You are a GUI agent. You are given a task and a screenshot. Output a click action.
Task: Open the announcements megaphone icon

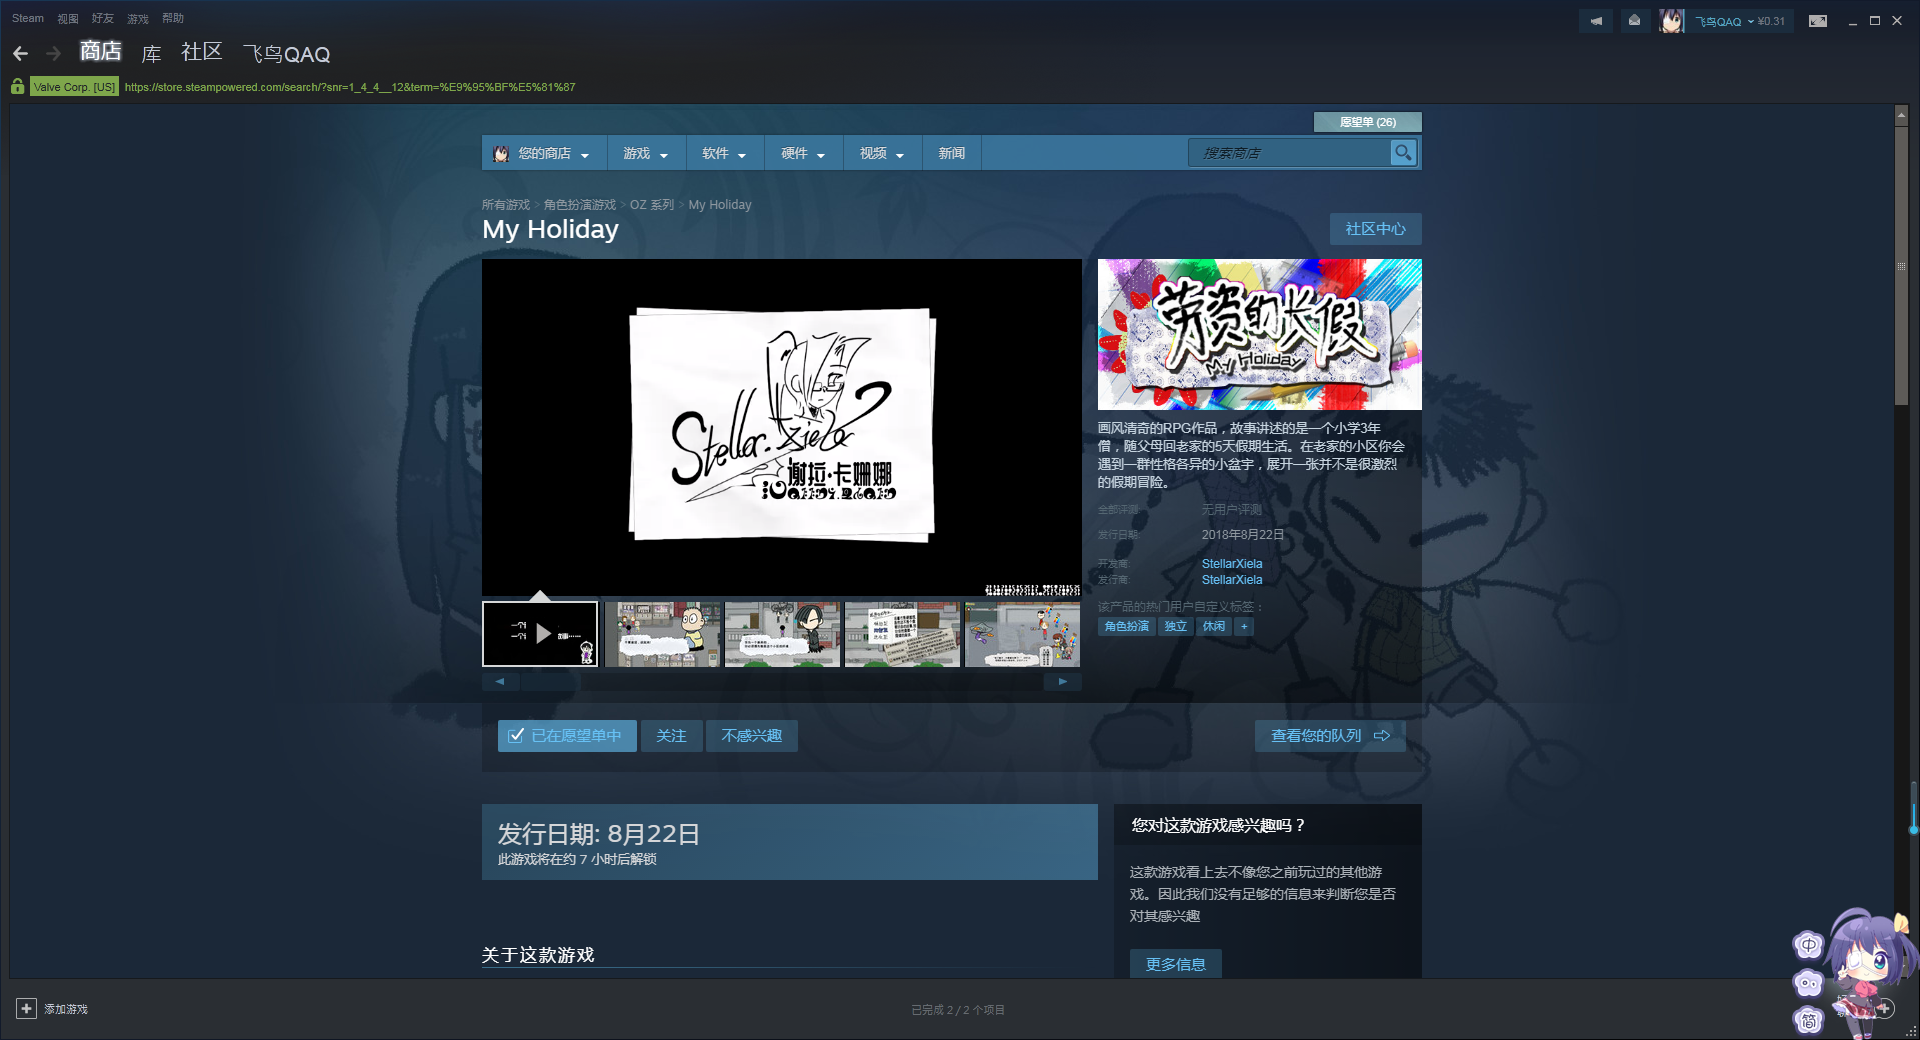[1596, 21]
